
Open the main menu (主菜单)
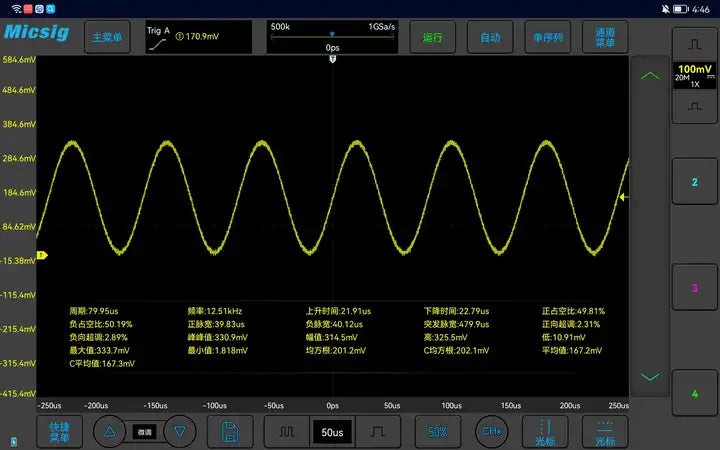[x=106, y=37]
